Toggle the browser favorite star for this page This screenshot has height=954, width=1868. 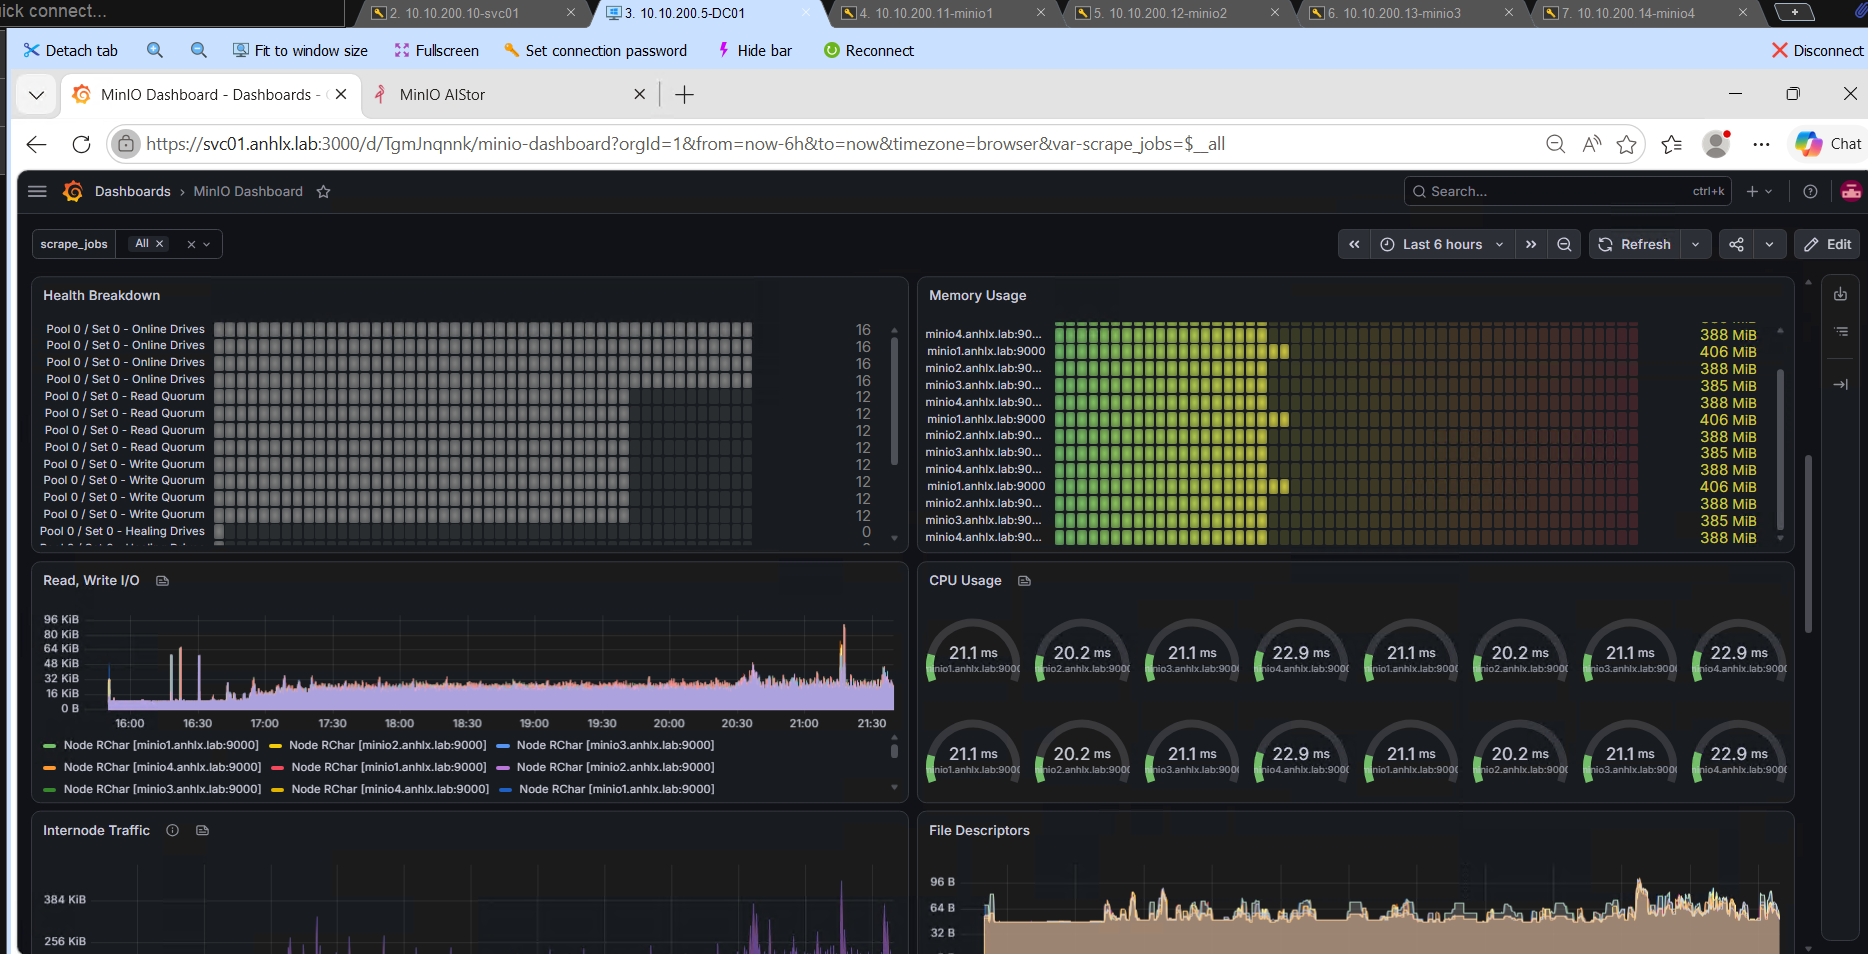point(1627,144)
